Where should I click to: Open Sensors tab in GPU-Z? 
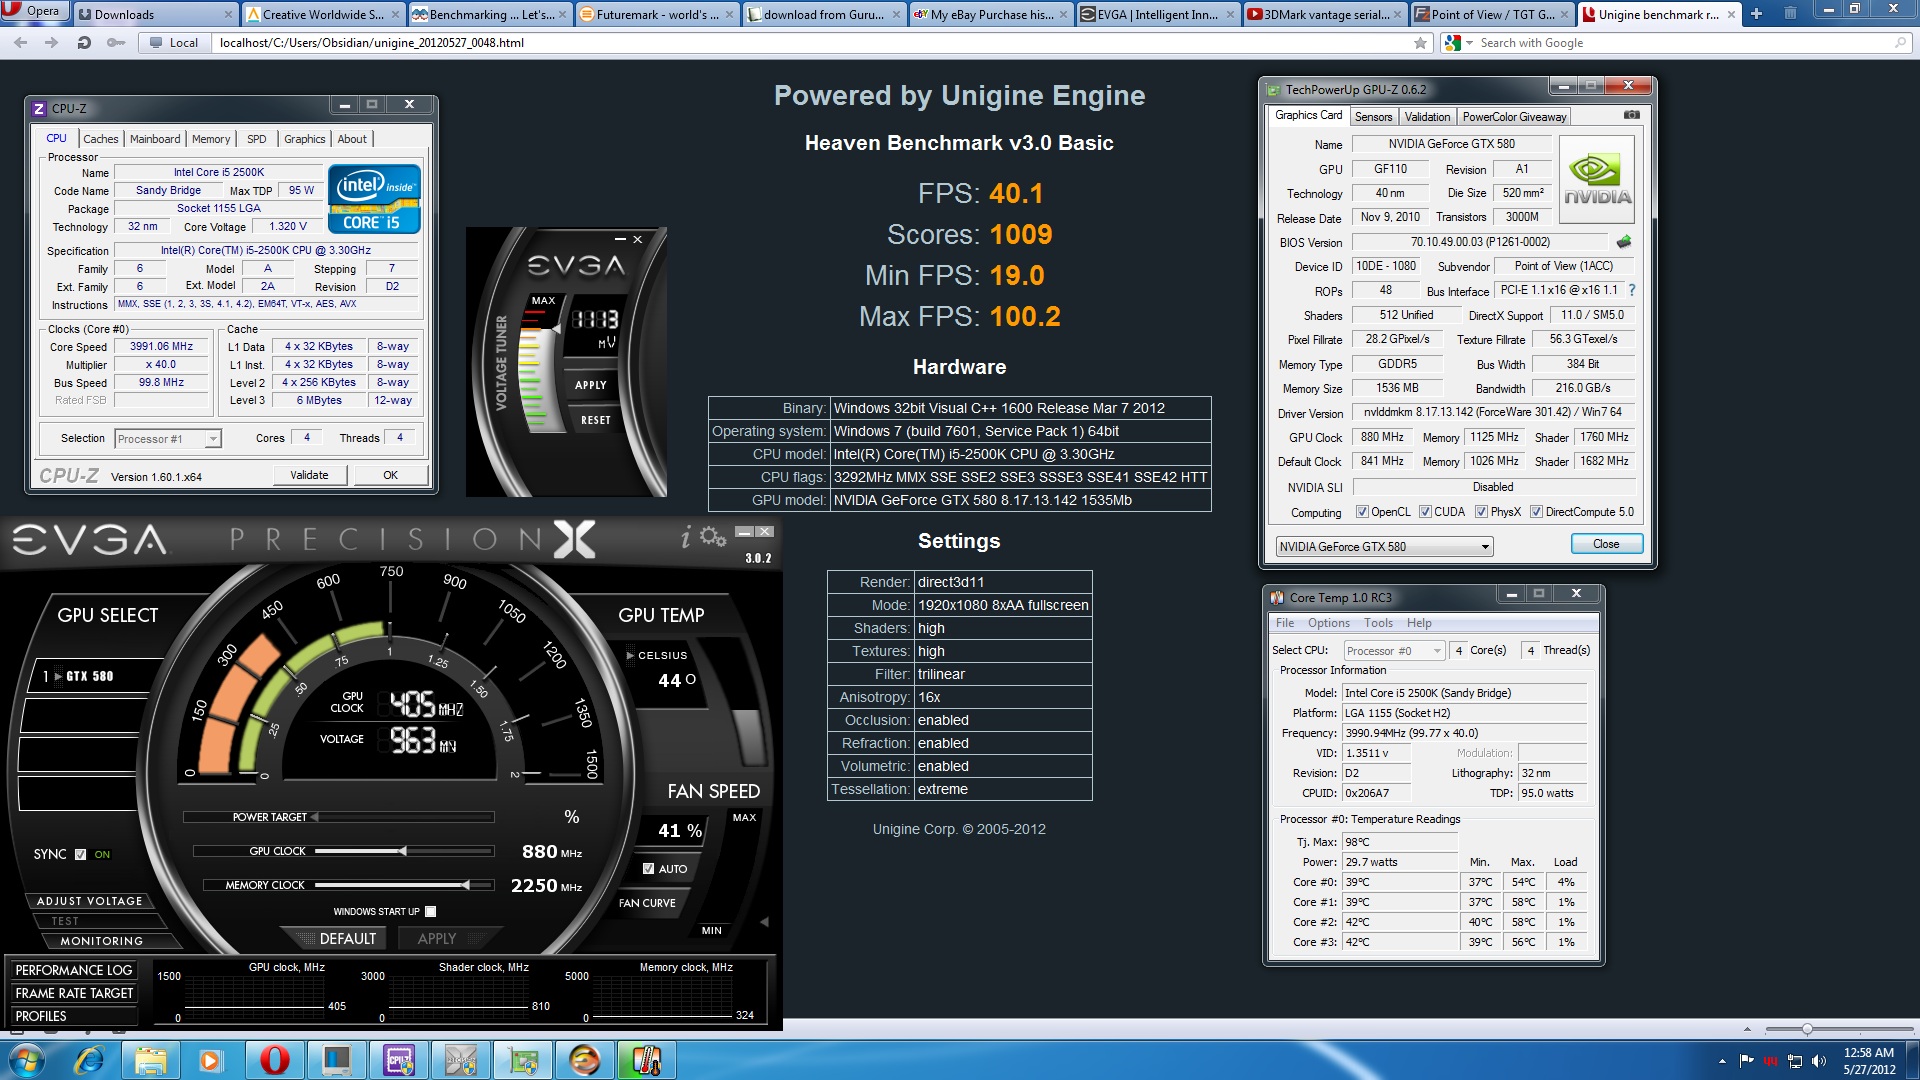[1373, 117]
